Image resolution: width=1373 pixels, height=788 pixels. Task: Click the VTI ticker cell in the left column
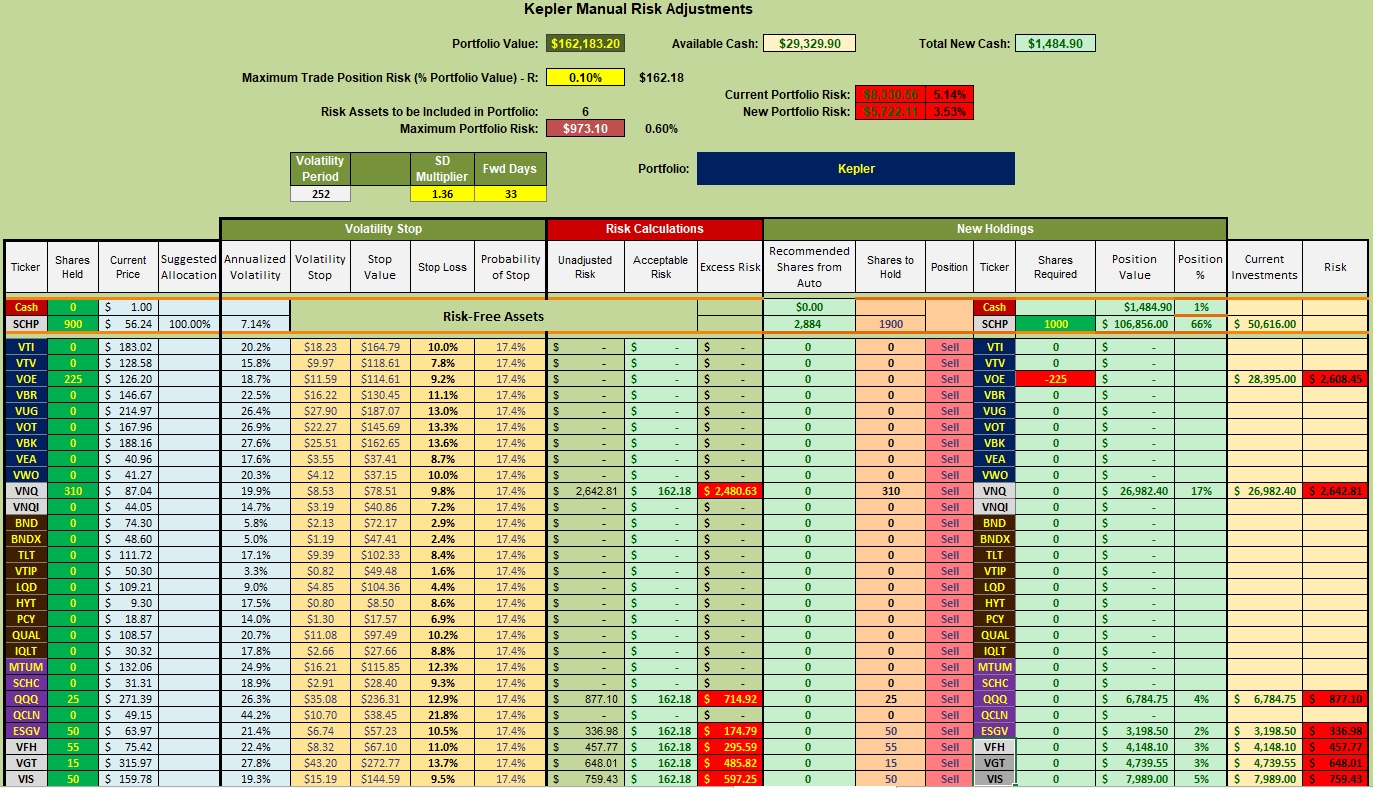tap(26, 347)
